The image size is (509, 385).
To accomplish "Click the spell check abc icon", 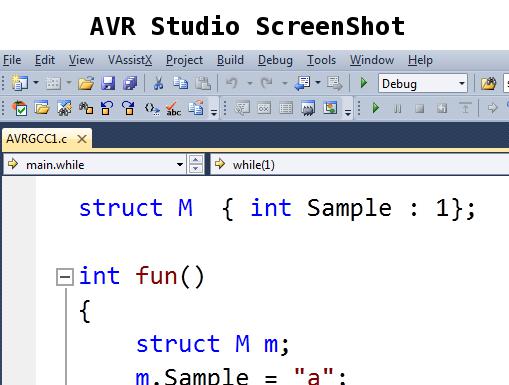I will (x=173, y=108).
